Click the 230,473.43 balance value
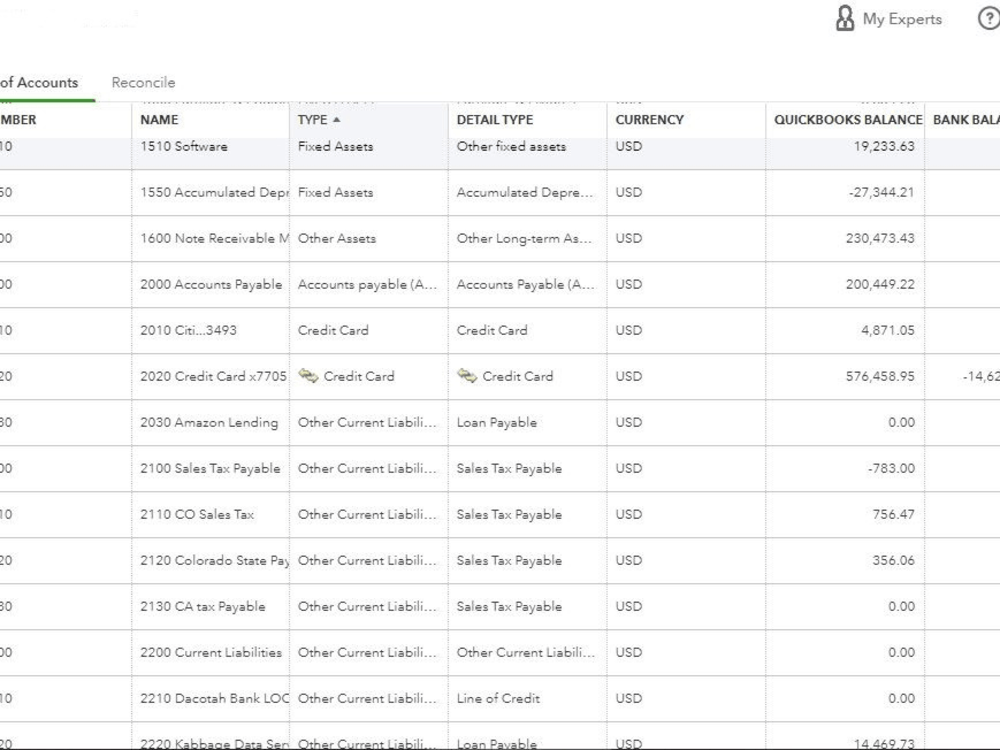Image resolution: width=1000 pixels, height=750 pixels. point(880,238)
